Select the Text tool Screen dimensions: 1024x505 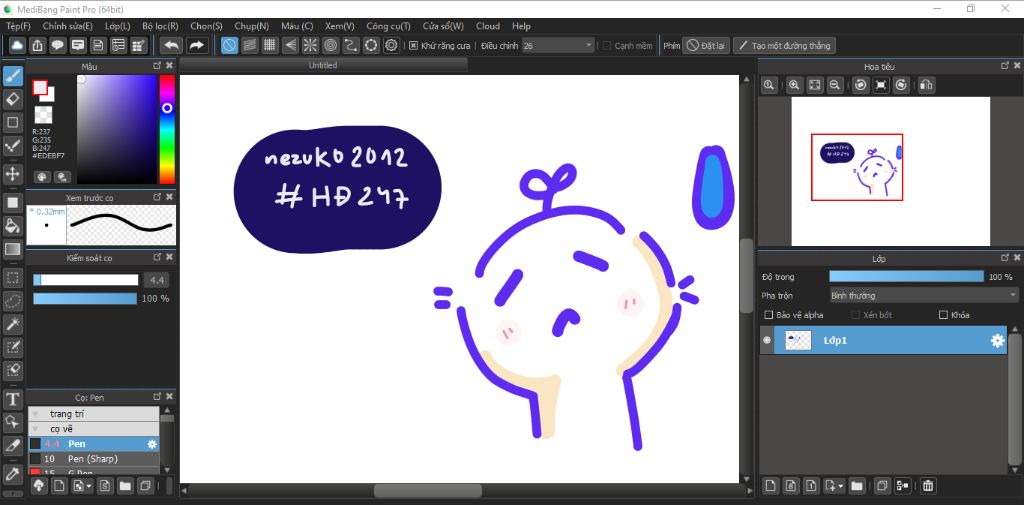(x=12, y=399)
